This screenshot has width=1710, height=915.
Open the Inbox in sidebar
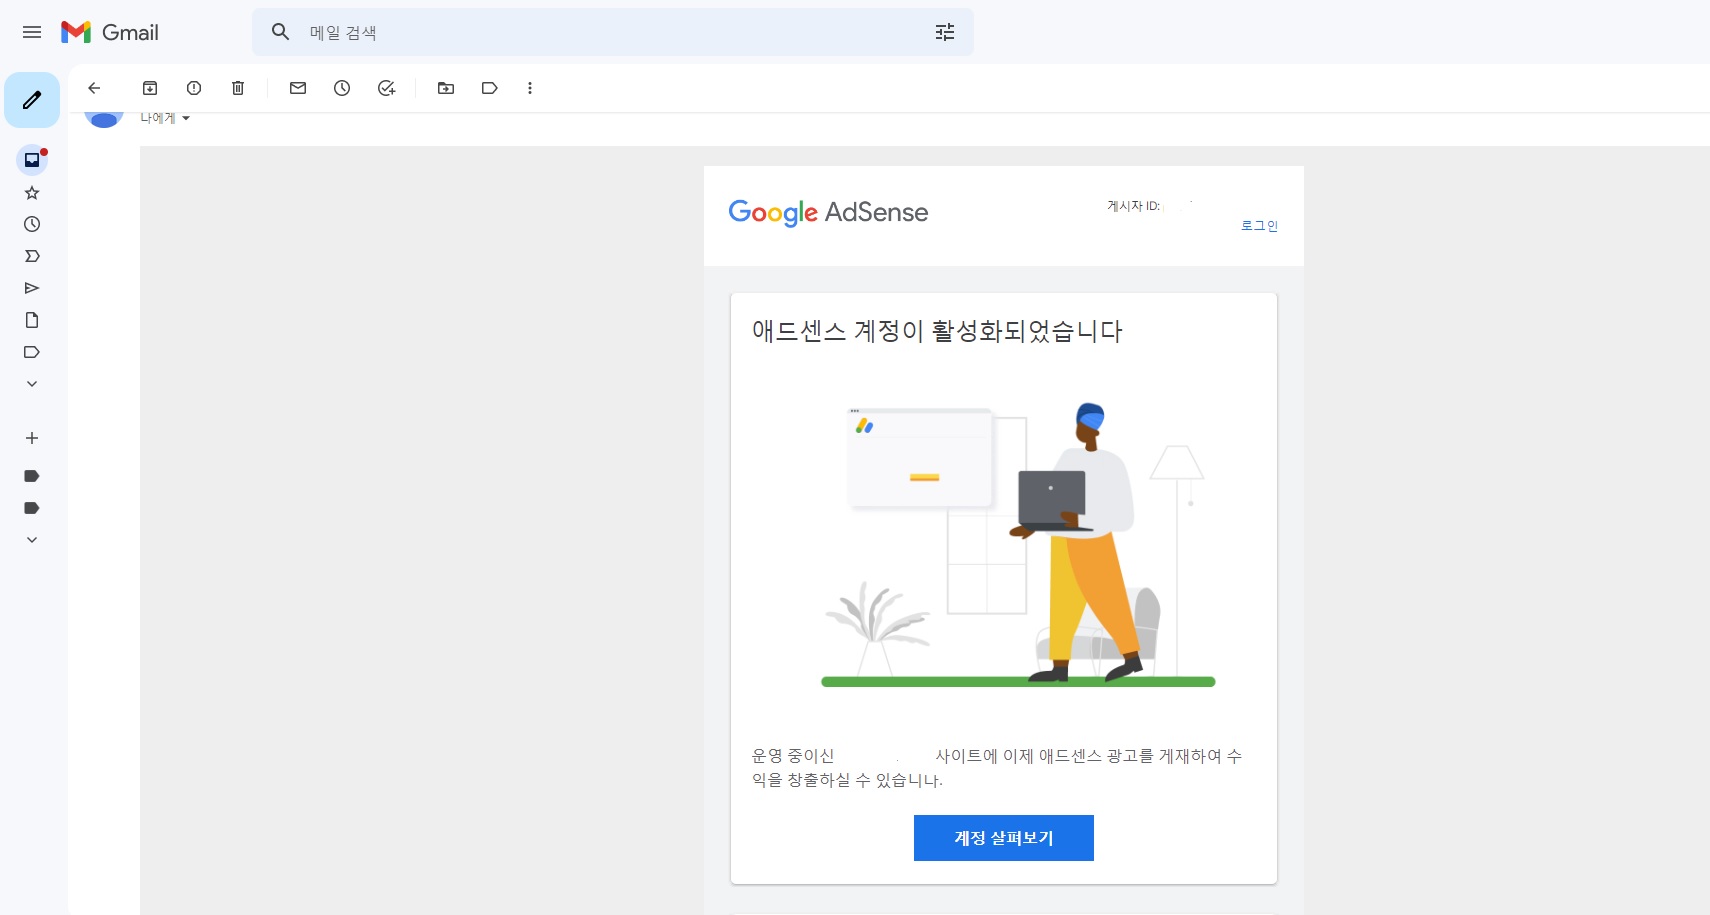[x=32, y=160]
